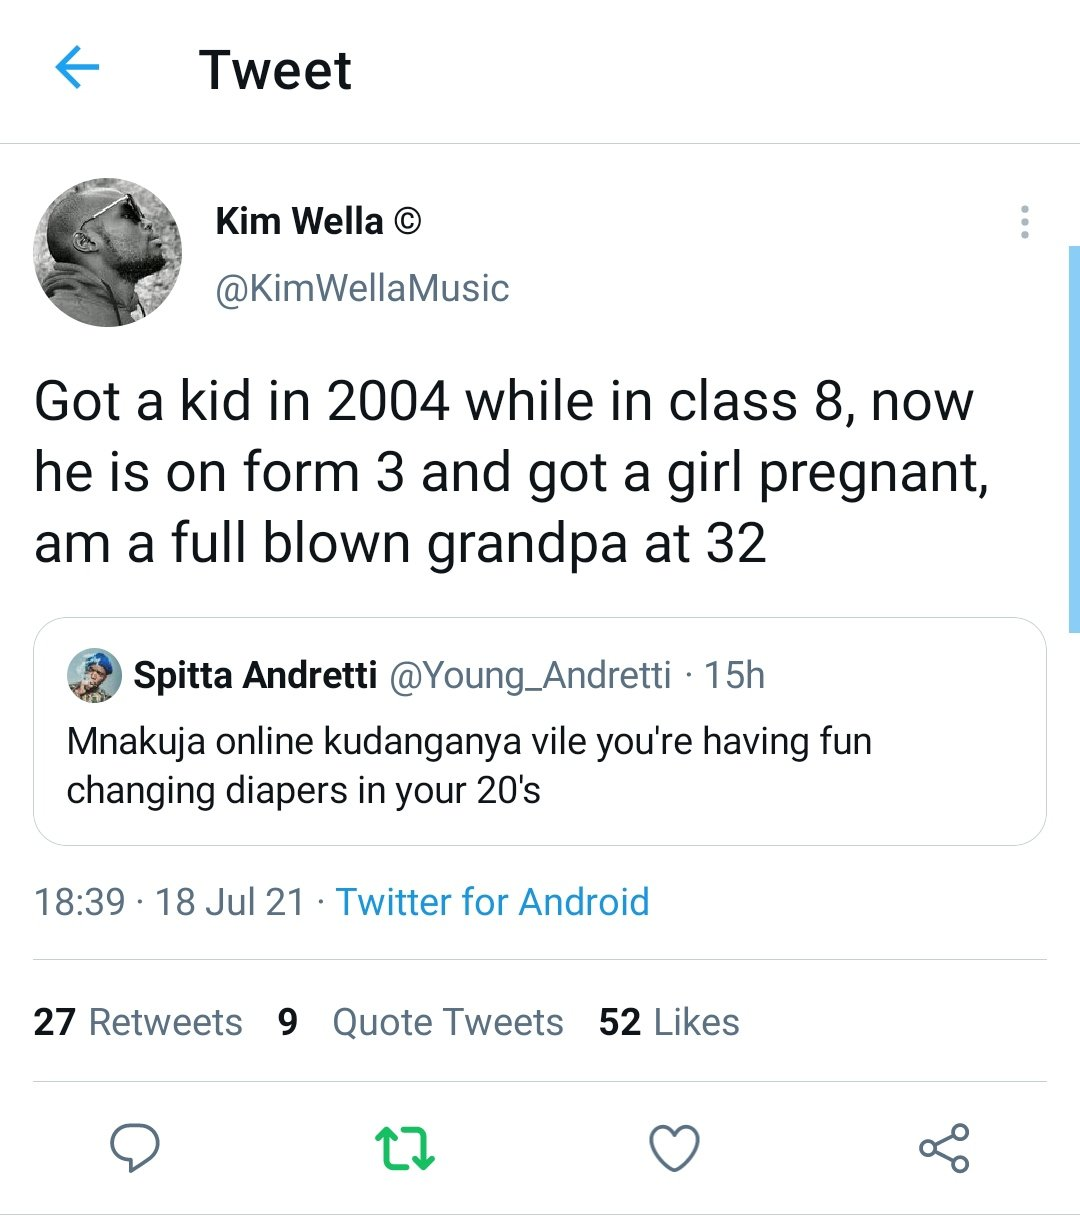Tap the Kim Wella display name

[299, 221]
